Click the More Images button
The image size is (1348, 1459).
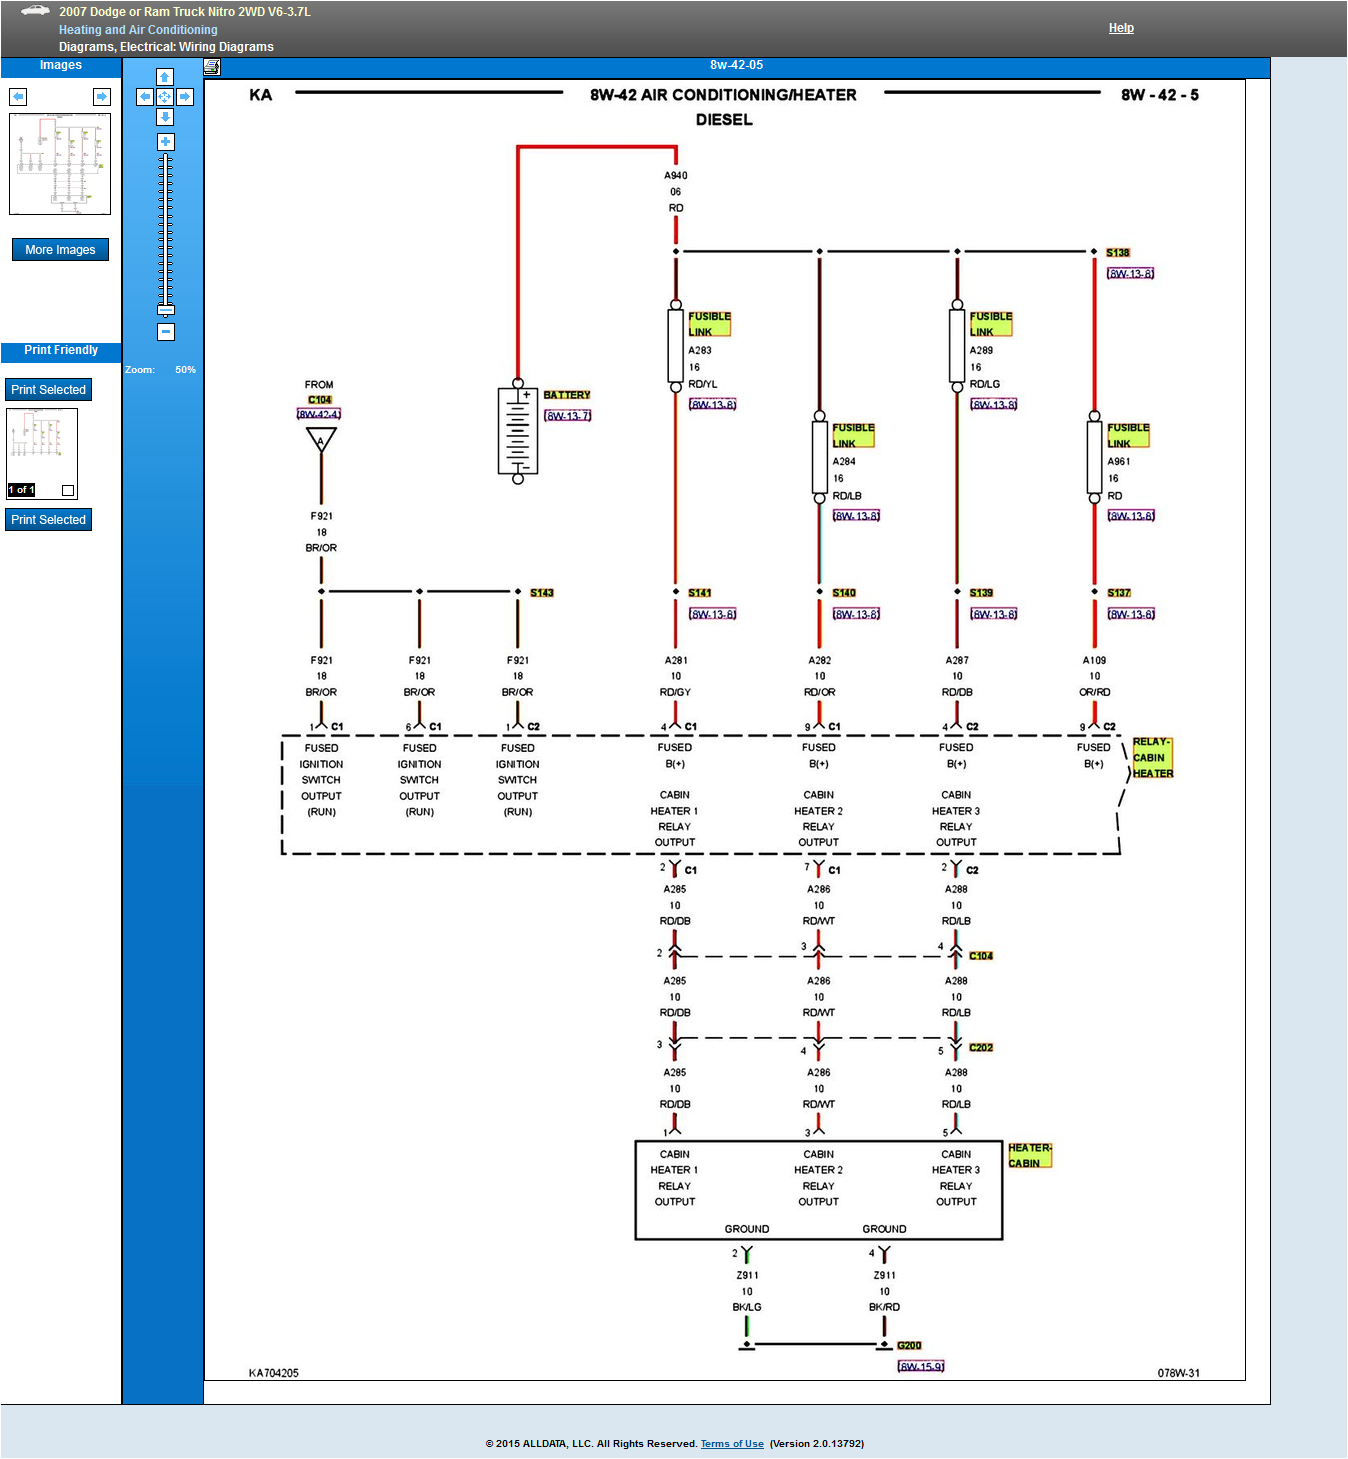60,249
